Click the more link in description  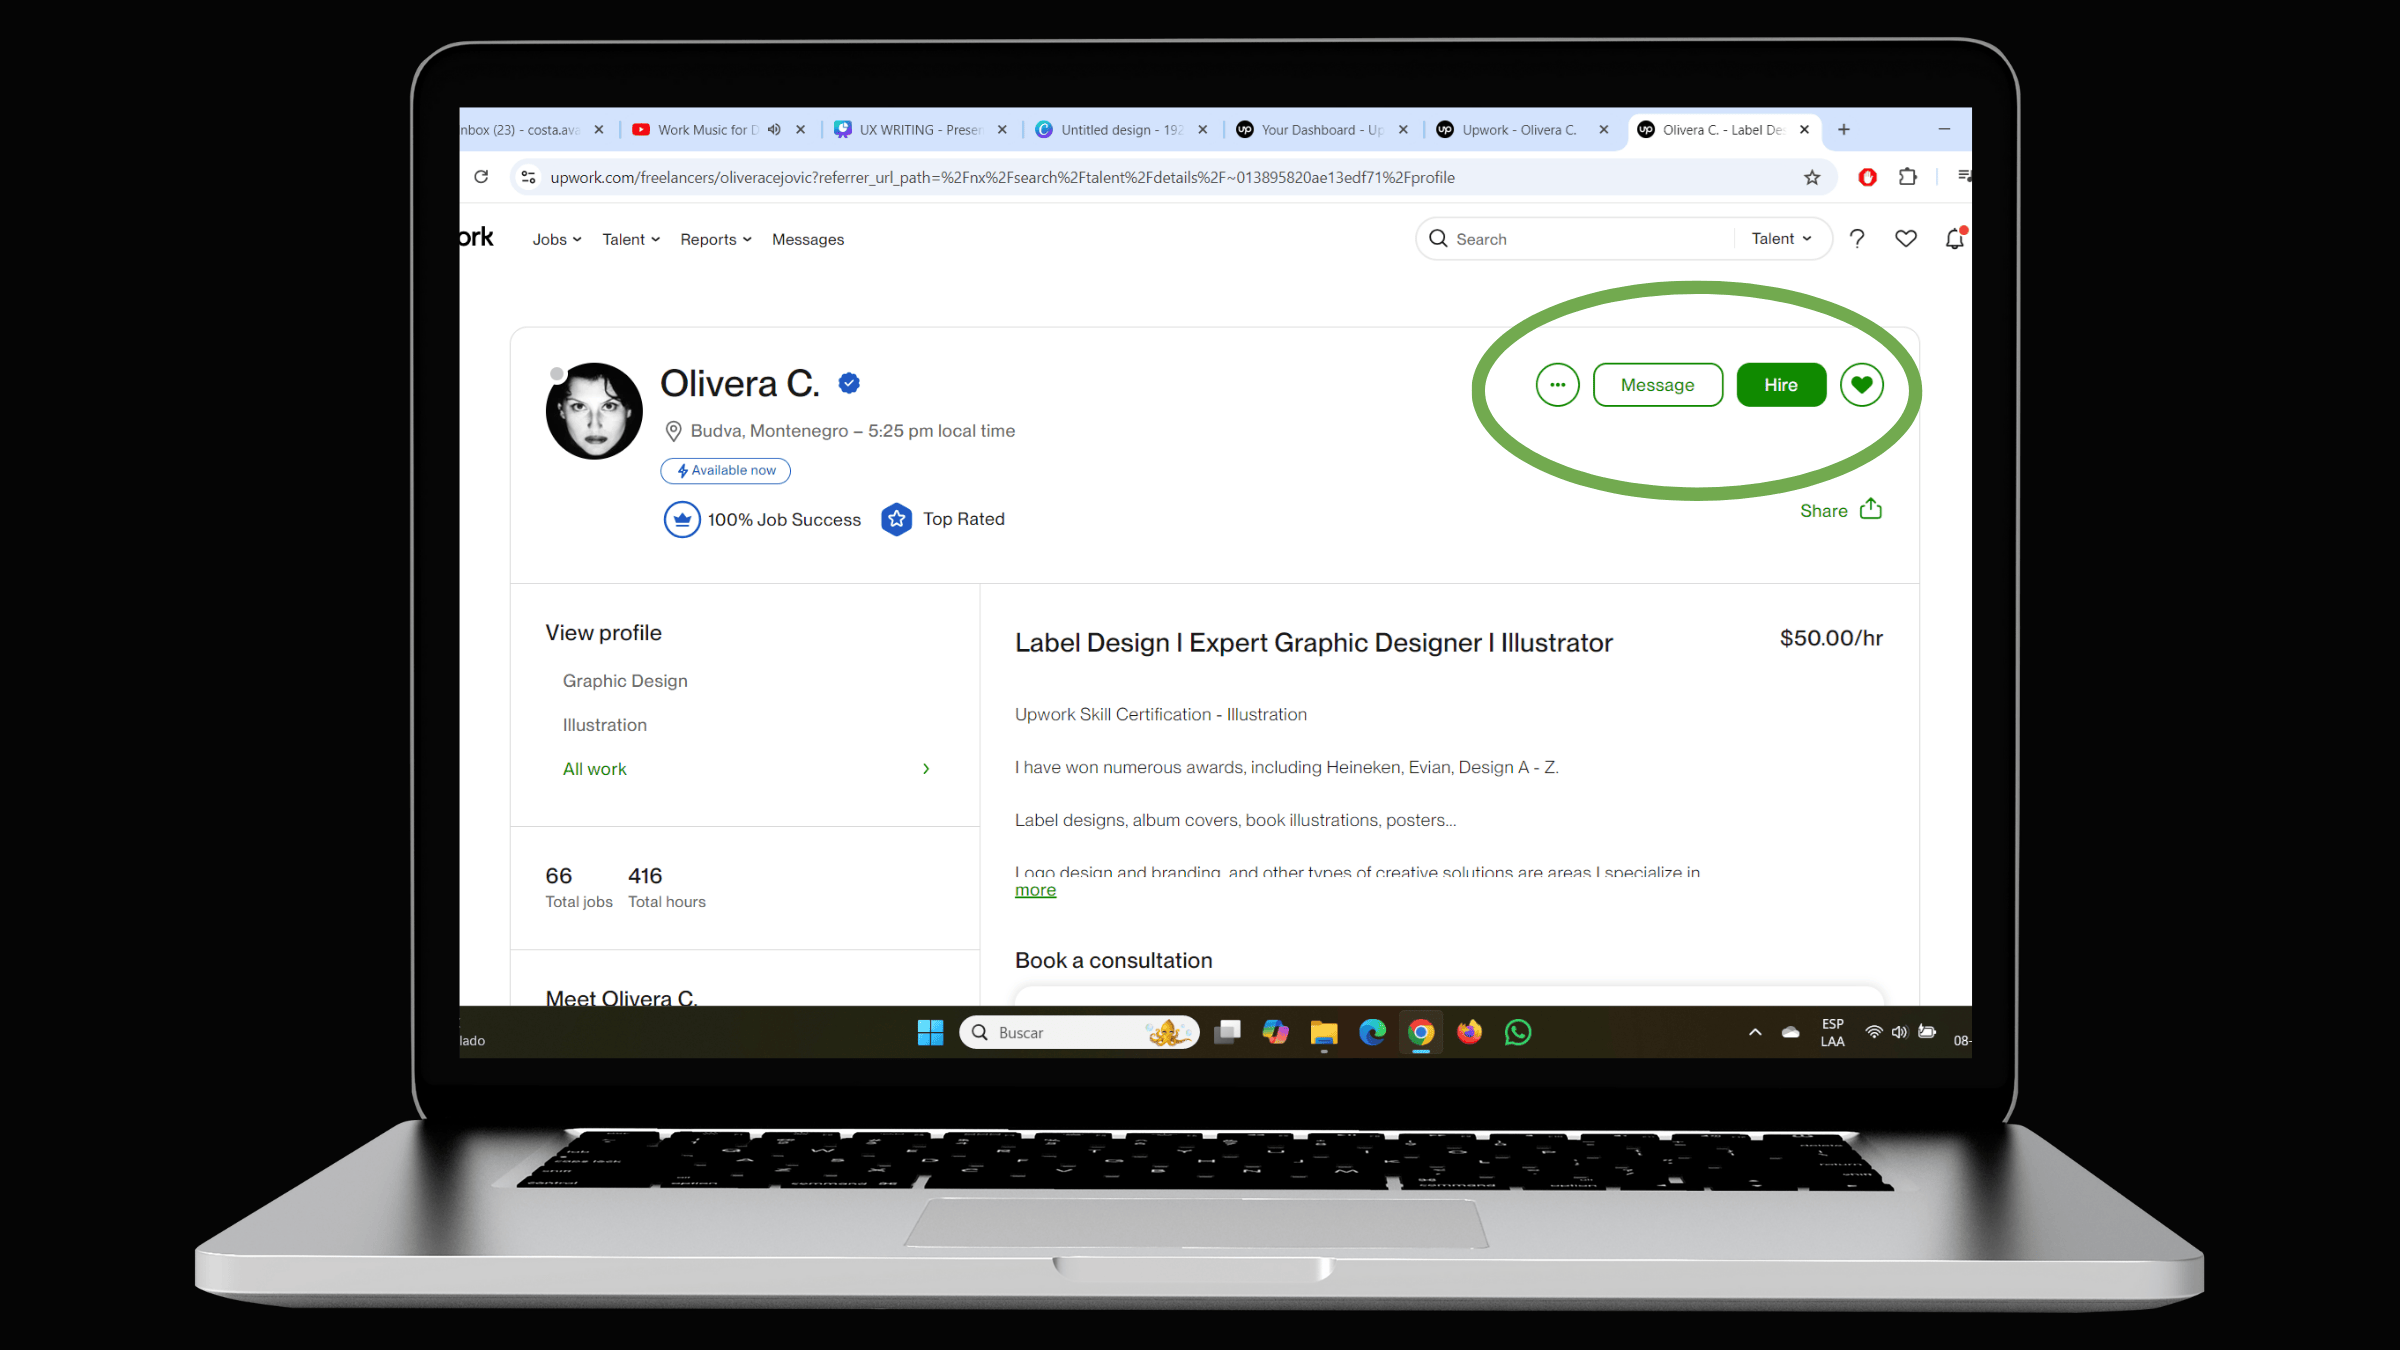(x=1035, y=891)
